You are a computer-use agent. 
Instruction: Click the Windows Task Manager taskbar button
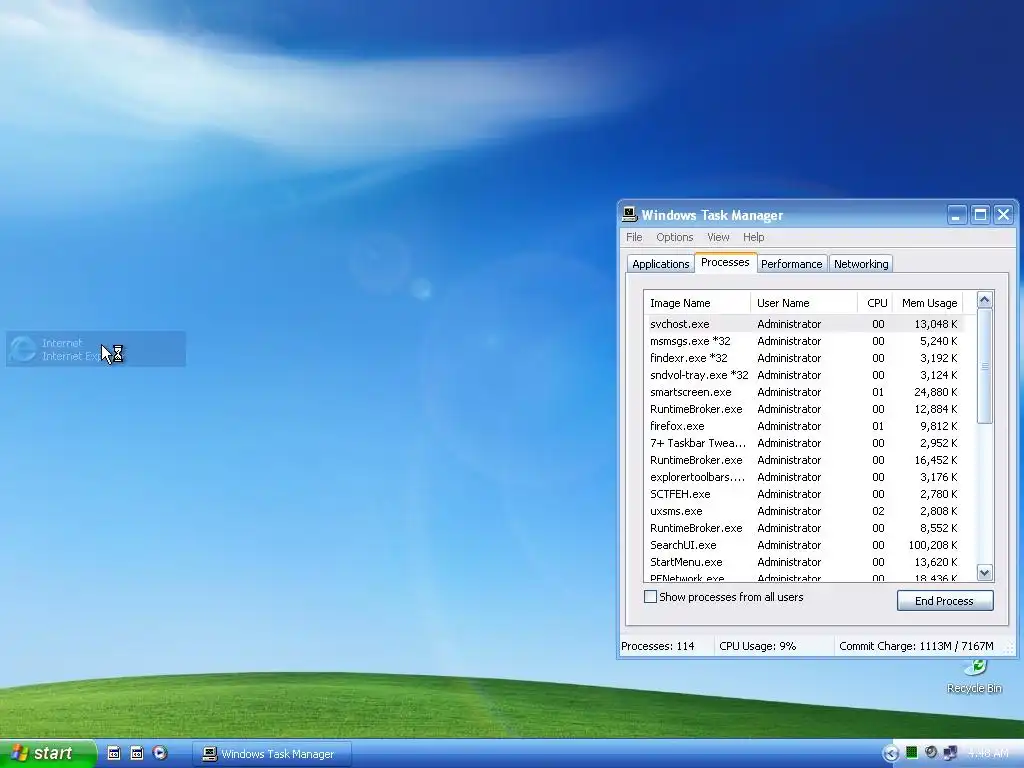[272, 754]
